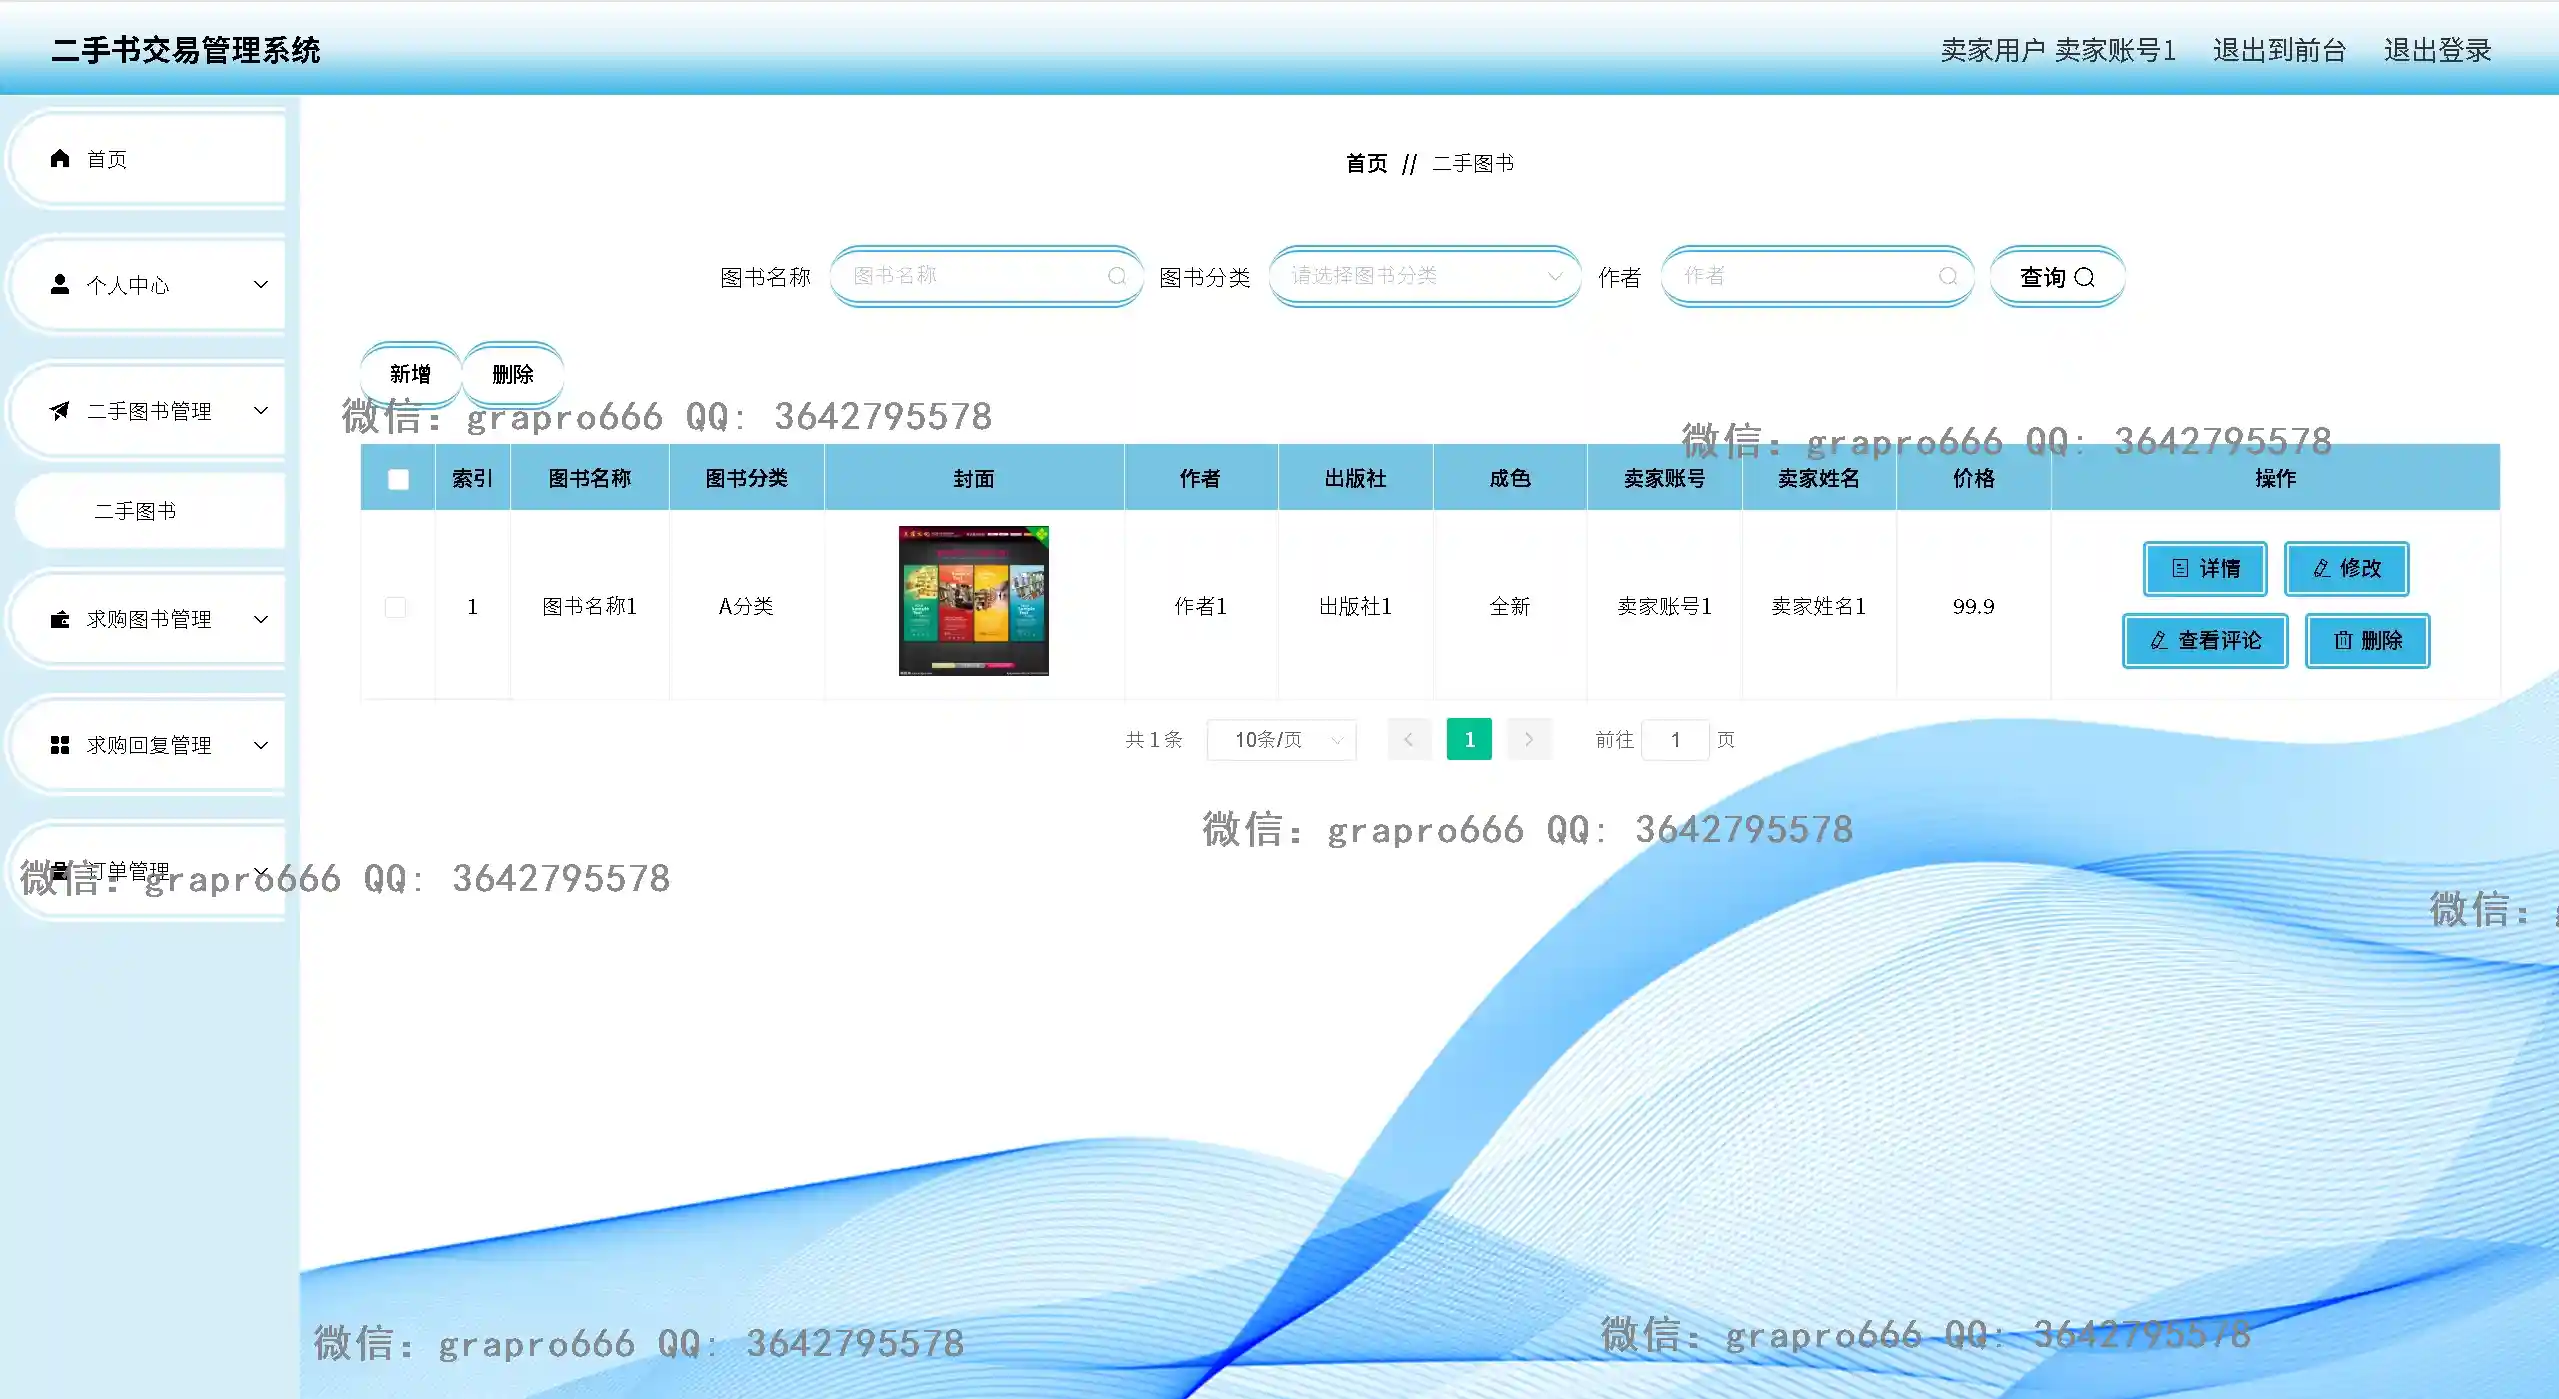Open the 图书分类 category dropdown
Image resolution: width=2559 pixels, height=1399 pixels.
[x=1424, y=276]
